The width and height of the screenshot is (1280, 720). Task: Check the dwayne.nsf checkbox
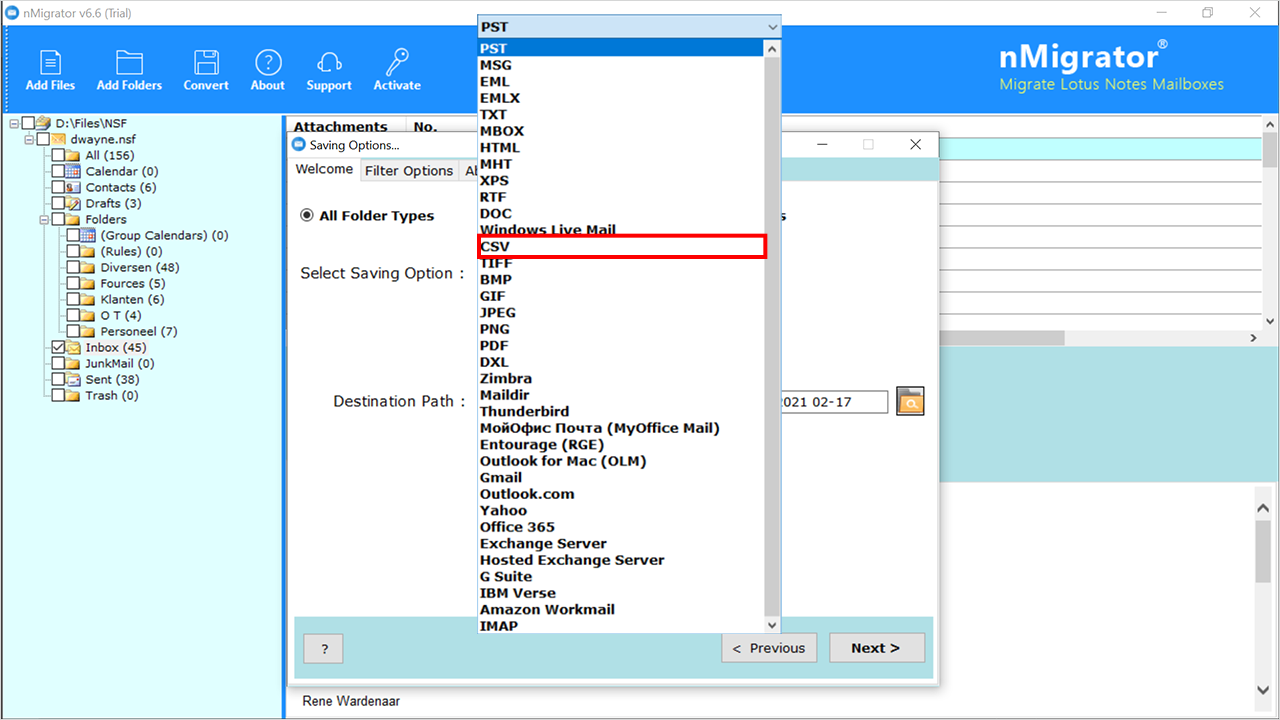point(43,139)
